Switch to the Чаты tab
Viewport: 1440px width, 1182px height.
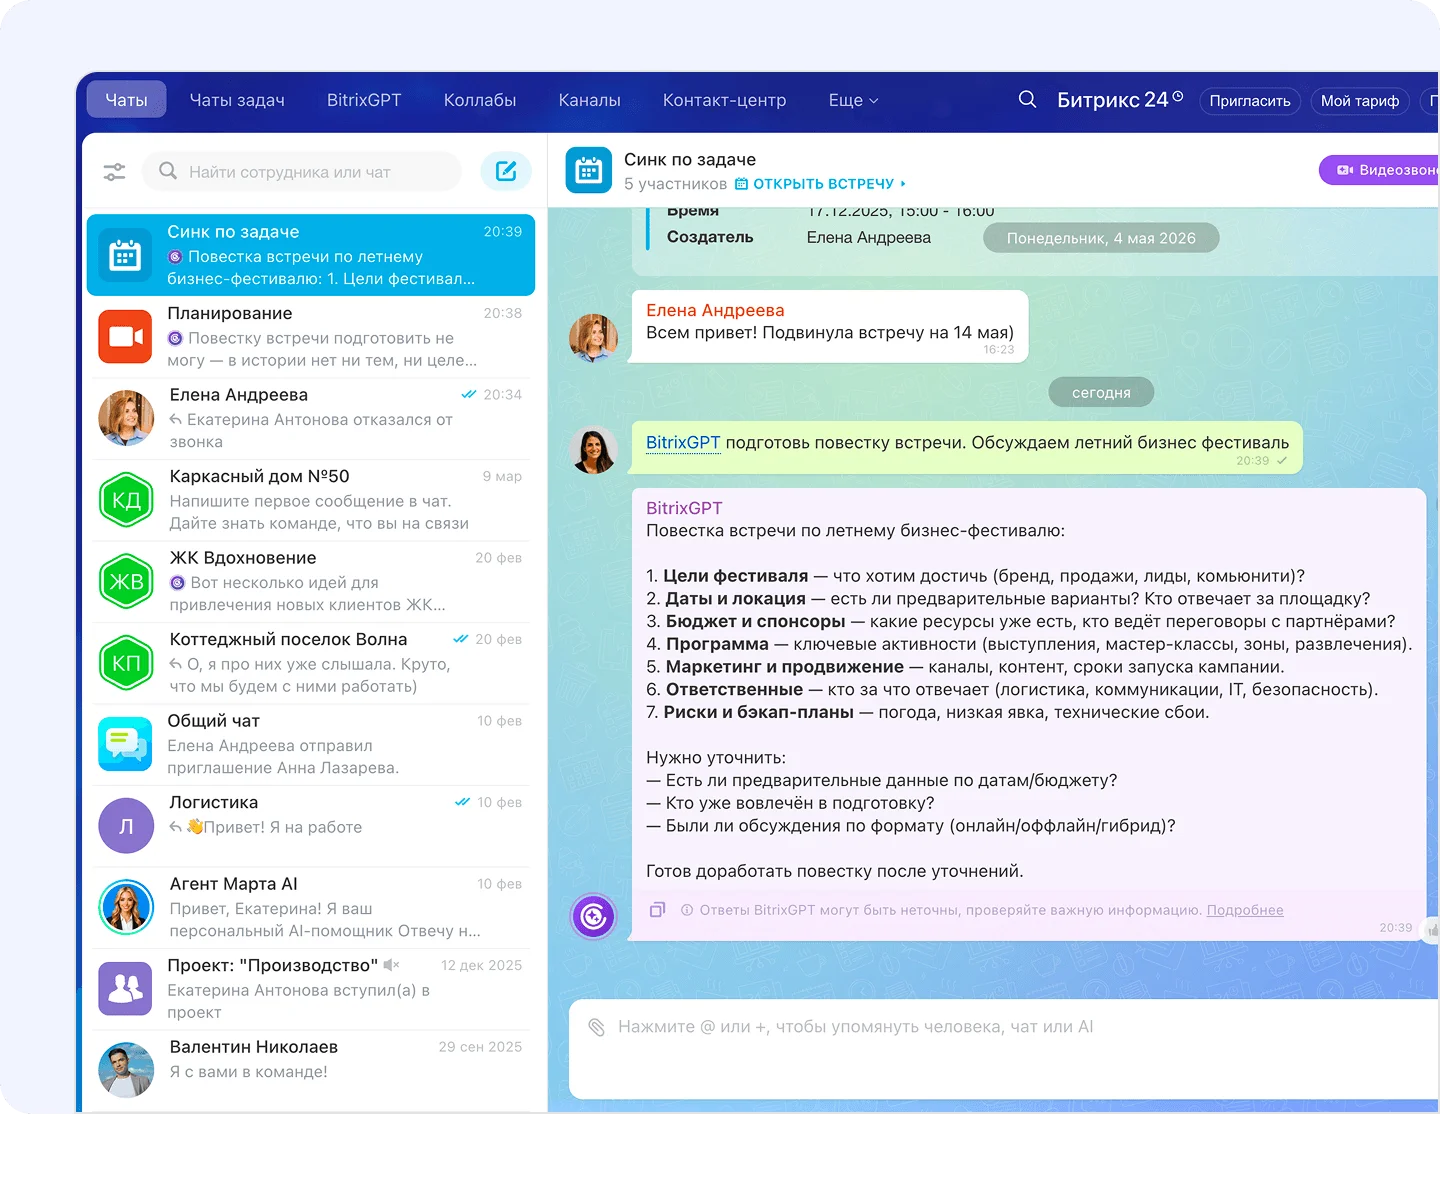click(126, 100)
